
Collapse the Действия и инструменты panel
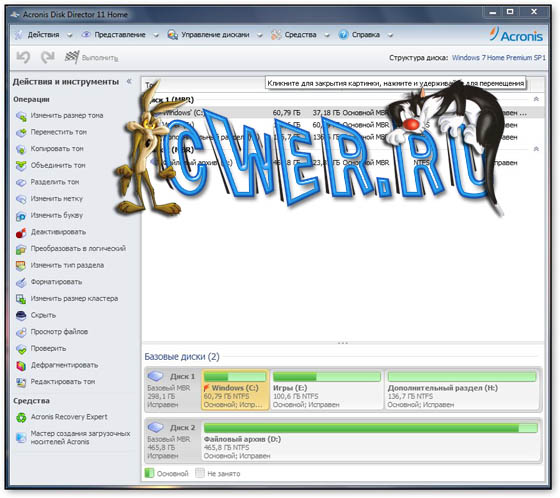pos(129,82)
